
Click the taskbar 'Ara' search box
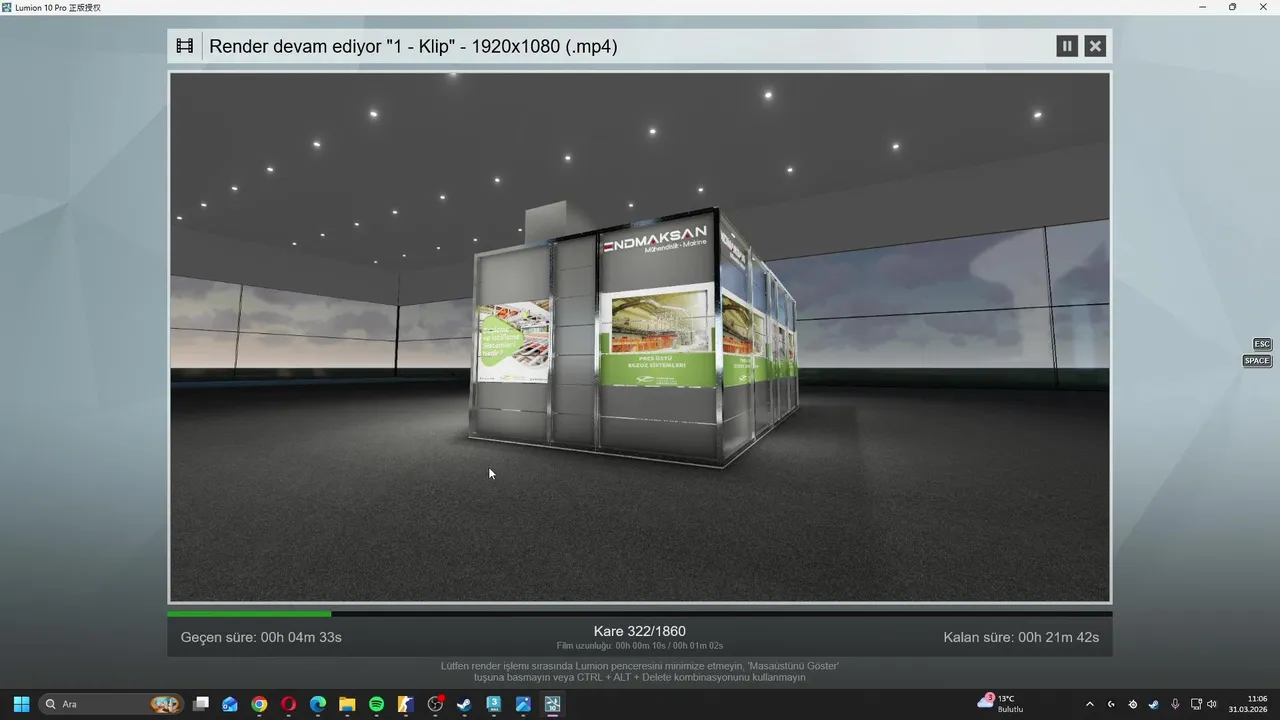tap(111, 704)
